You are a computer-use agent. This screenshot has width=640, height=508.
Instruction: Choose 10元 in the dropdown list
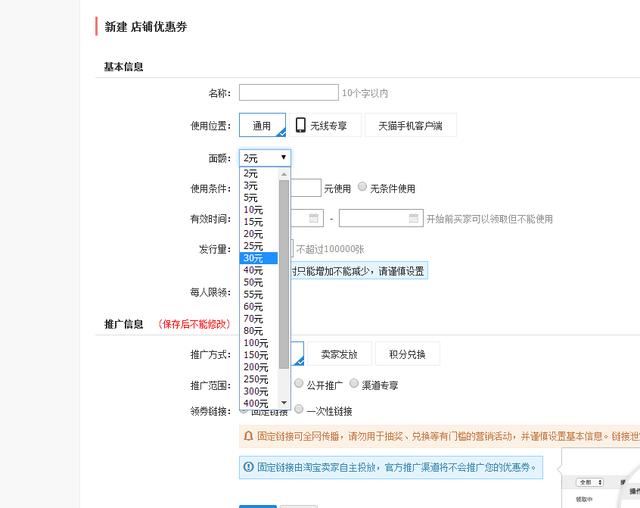tap(258, 210)
